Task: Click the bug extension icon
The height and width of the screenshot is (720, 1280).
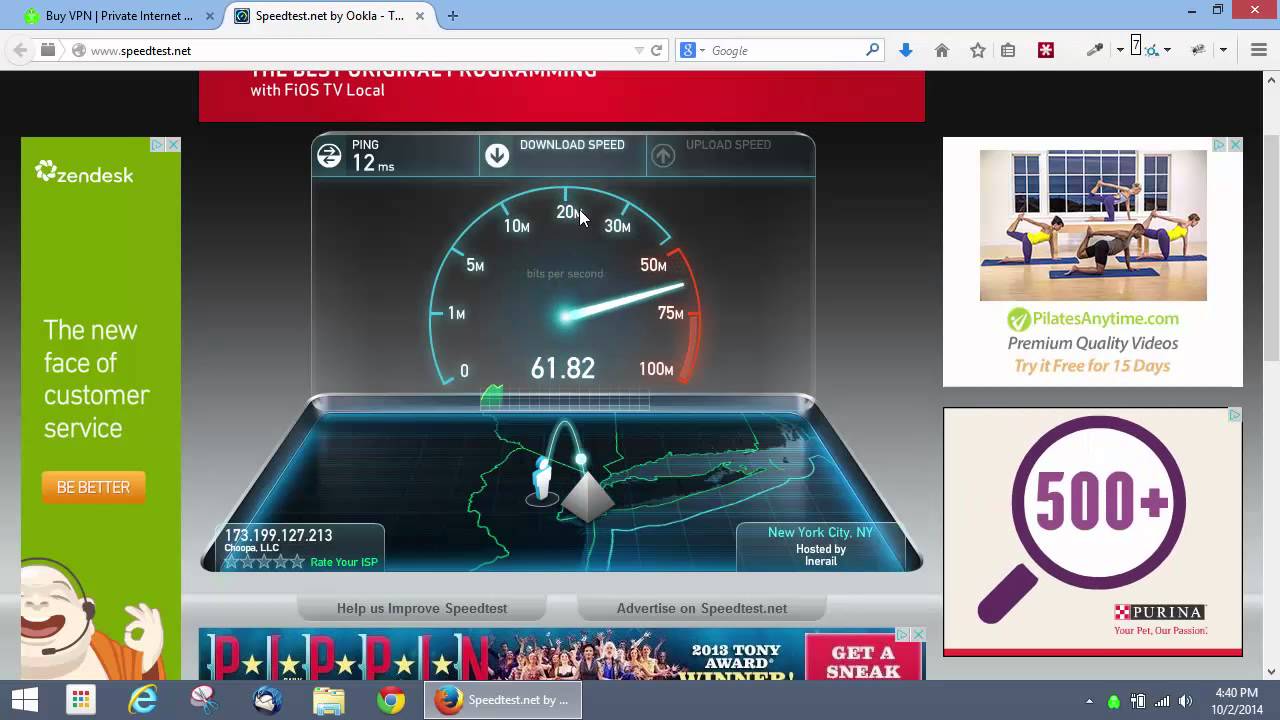Action: (x=1199, y=50)
